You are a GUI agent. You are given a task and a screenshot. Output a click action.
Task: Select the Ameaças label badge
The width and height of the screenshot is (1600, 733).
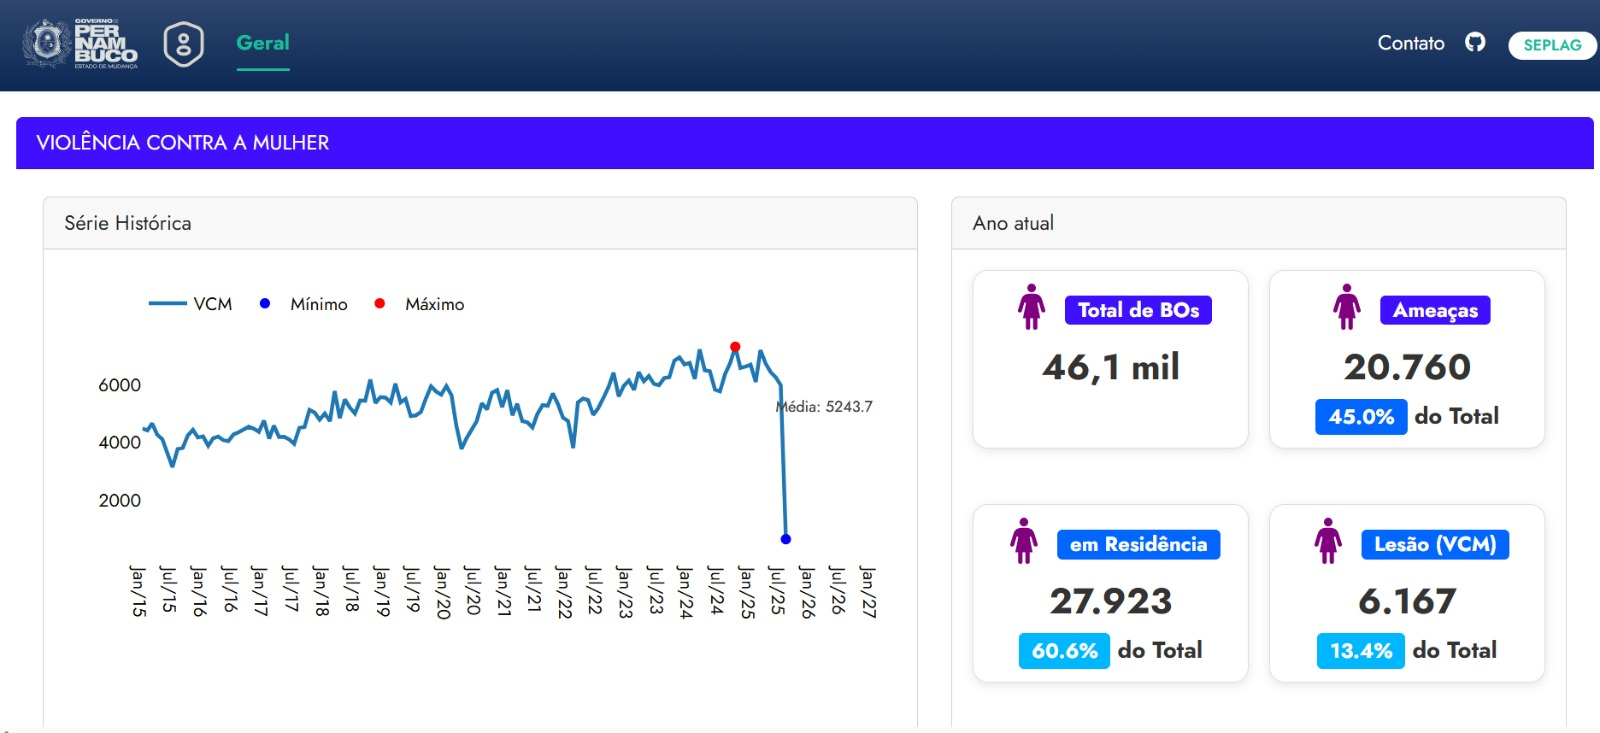[1435, 310]
